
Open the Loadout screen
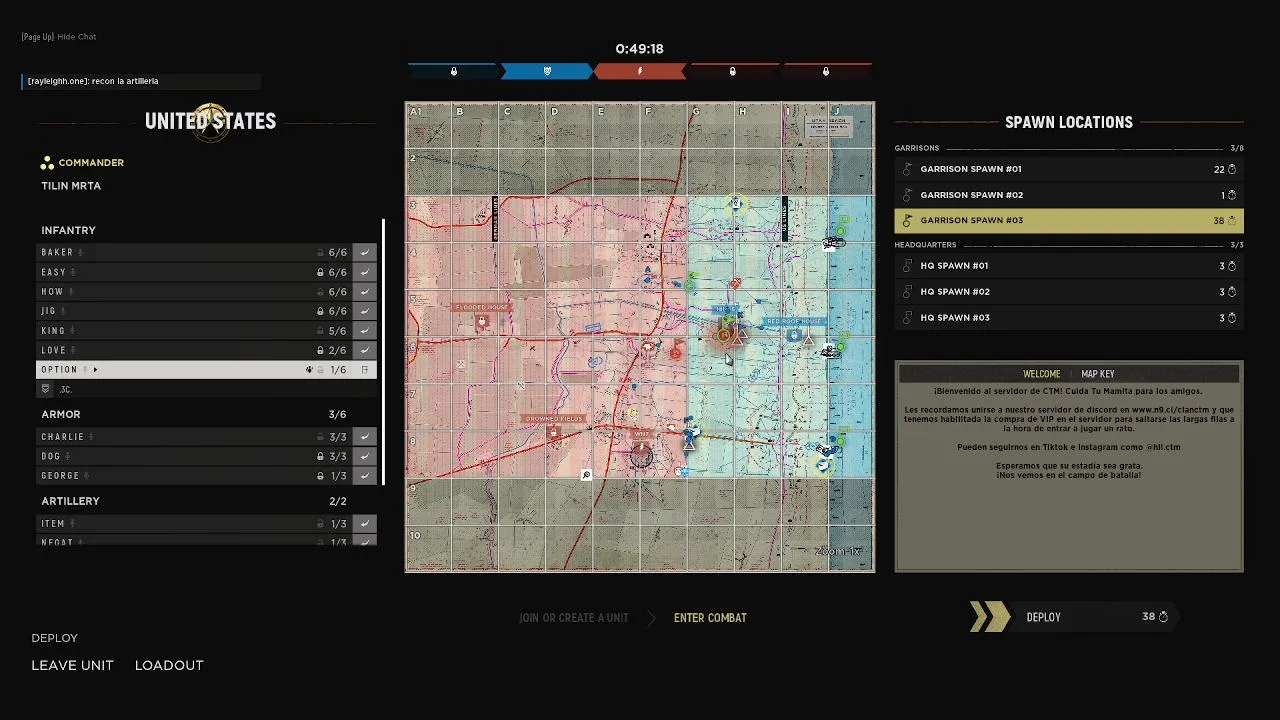pos(169,665)
